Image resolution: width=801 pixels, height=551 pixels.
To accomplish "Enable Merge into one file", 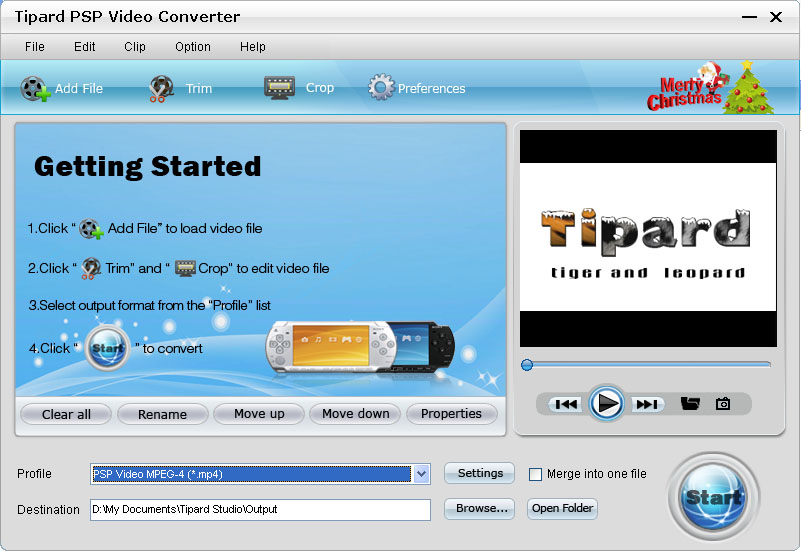I will 535,474.
